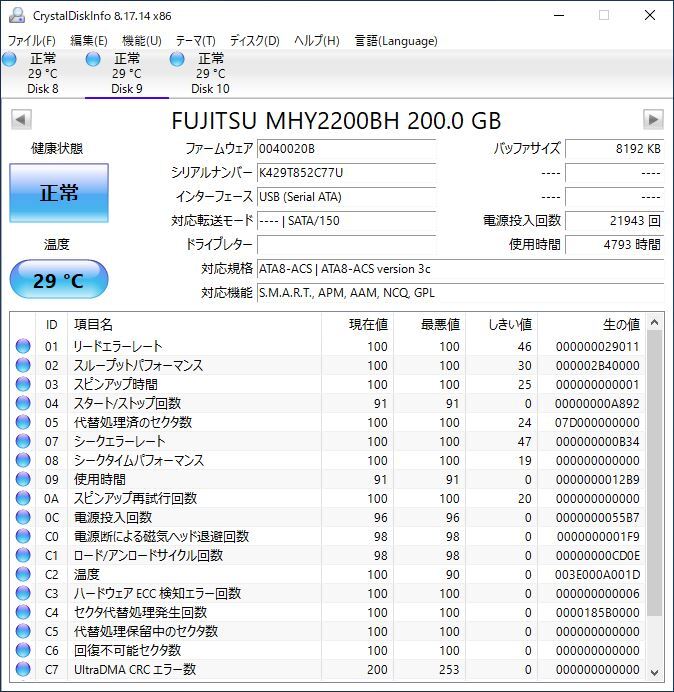Open the テーマ(T) menu
The width and height of the screenshot is (674, 692).
196,41
